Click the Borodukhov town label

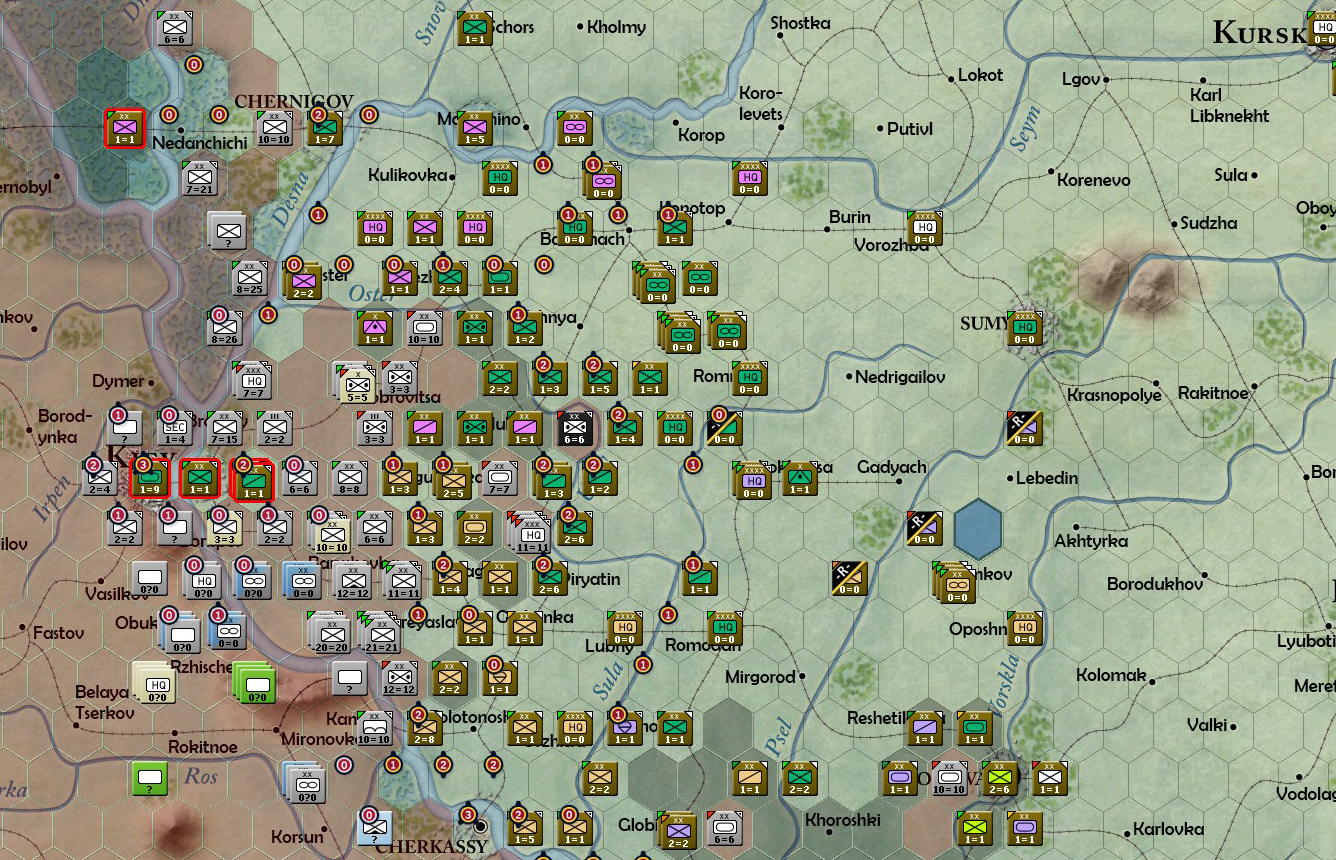(1155, 584)
